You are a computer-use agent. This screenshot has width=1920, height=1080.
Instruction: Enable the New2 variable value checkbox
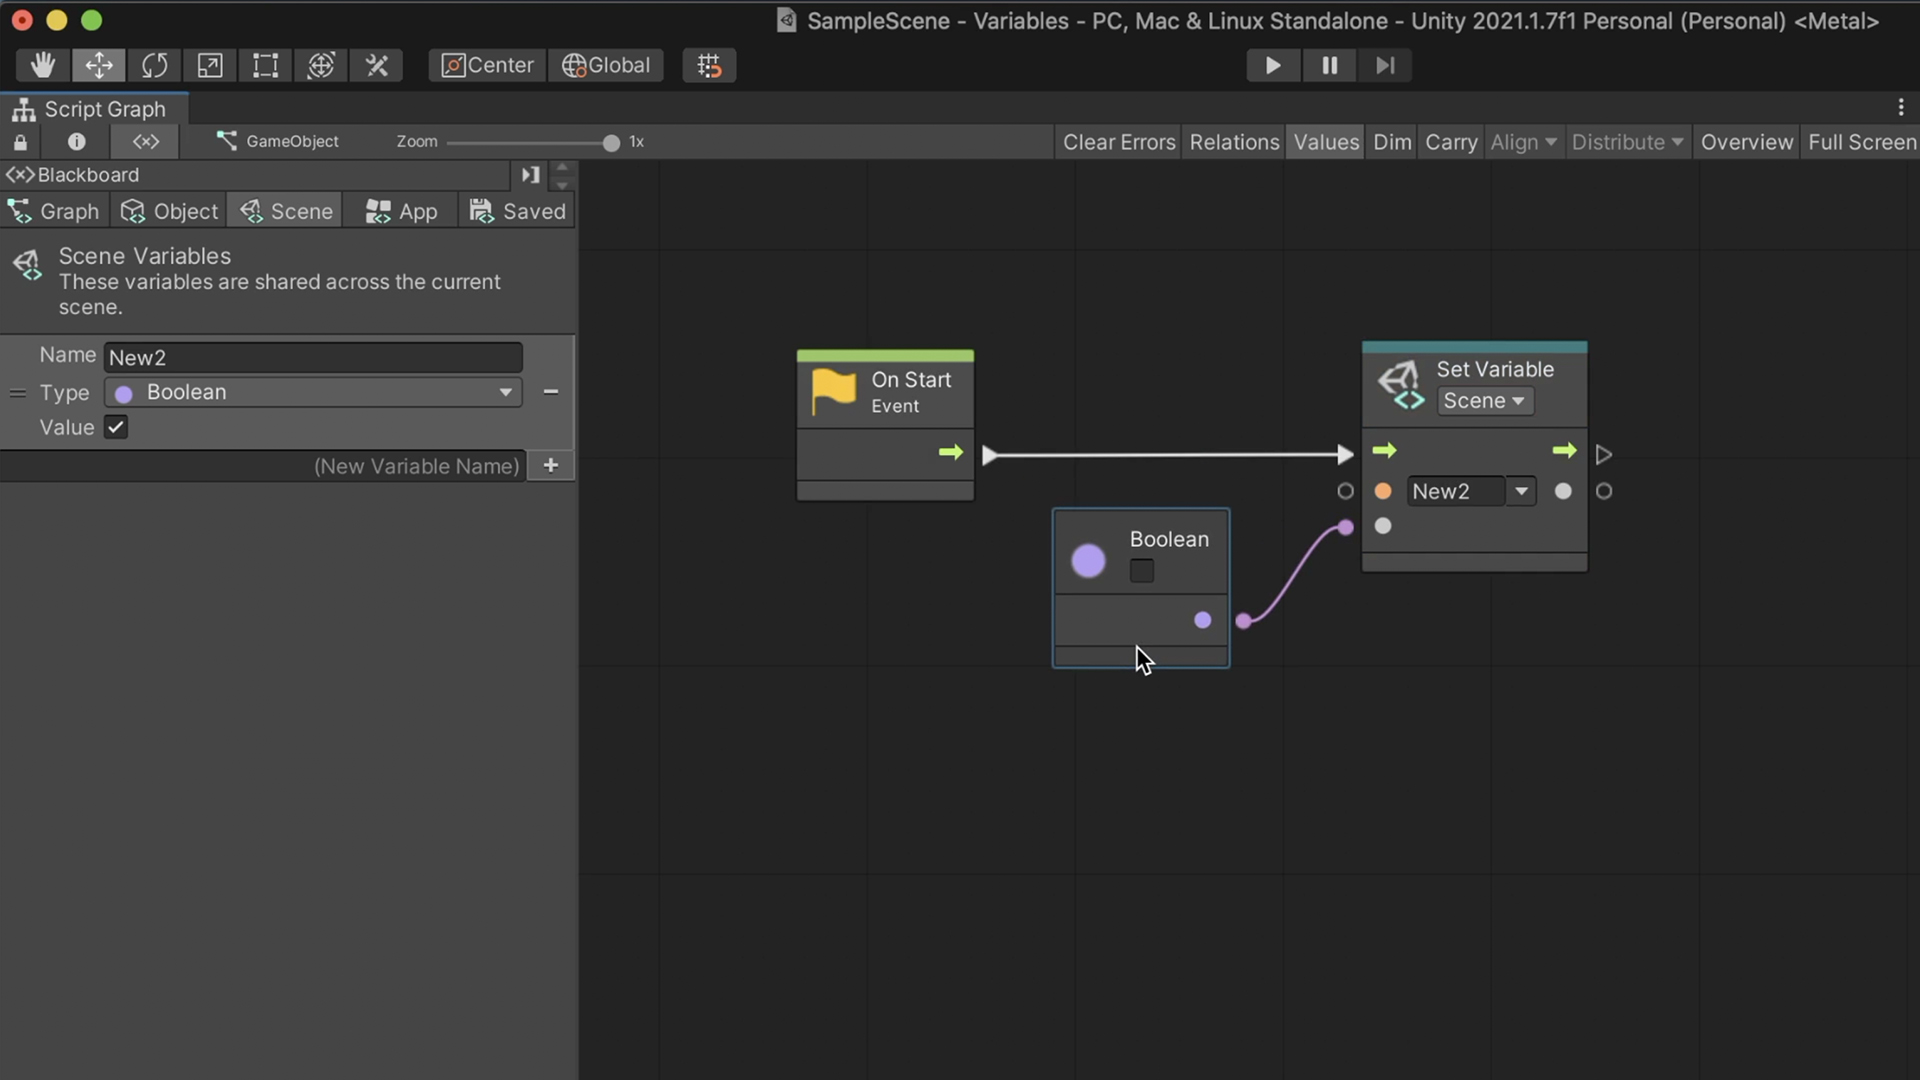pos(116,426)
